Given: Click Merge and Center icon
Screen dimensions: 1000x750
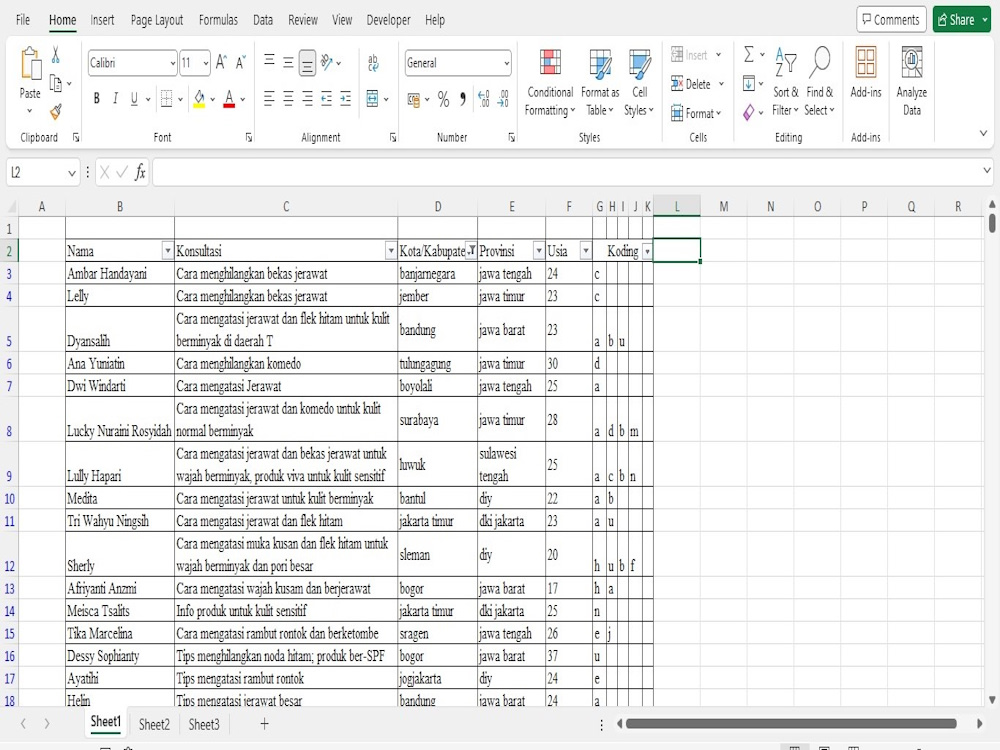Looking at the screenshot, I should point(372,98).
